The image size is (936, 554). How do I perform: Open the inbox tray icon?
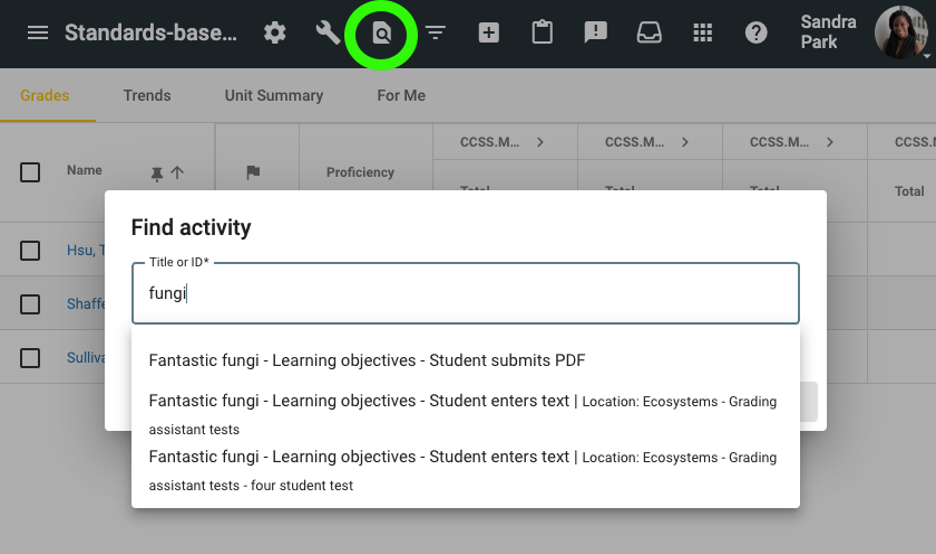[649, 32]
